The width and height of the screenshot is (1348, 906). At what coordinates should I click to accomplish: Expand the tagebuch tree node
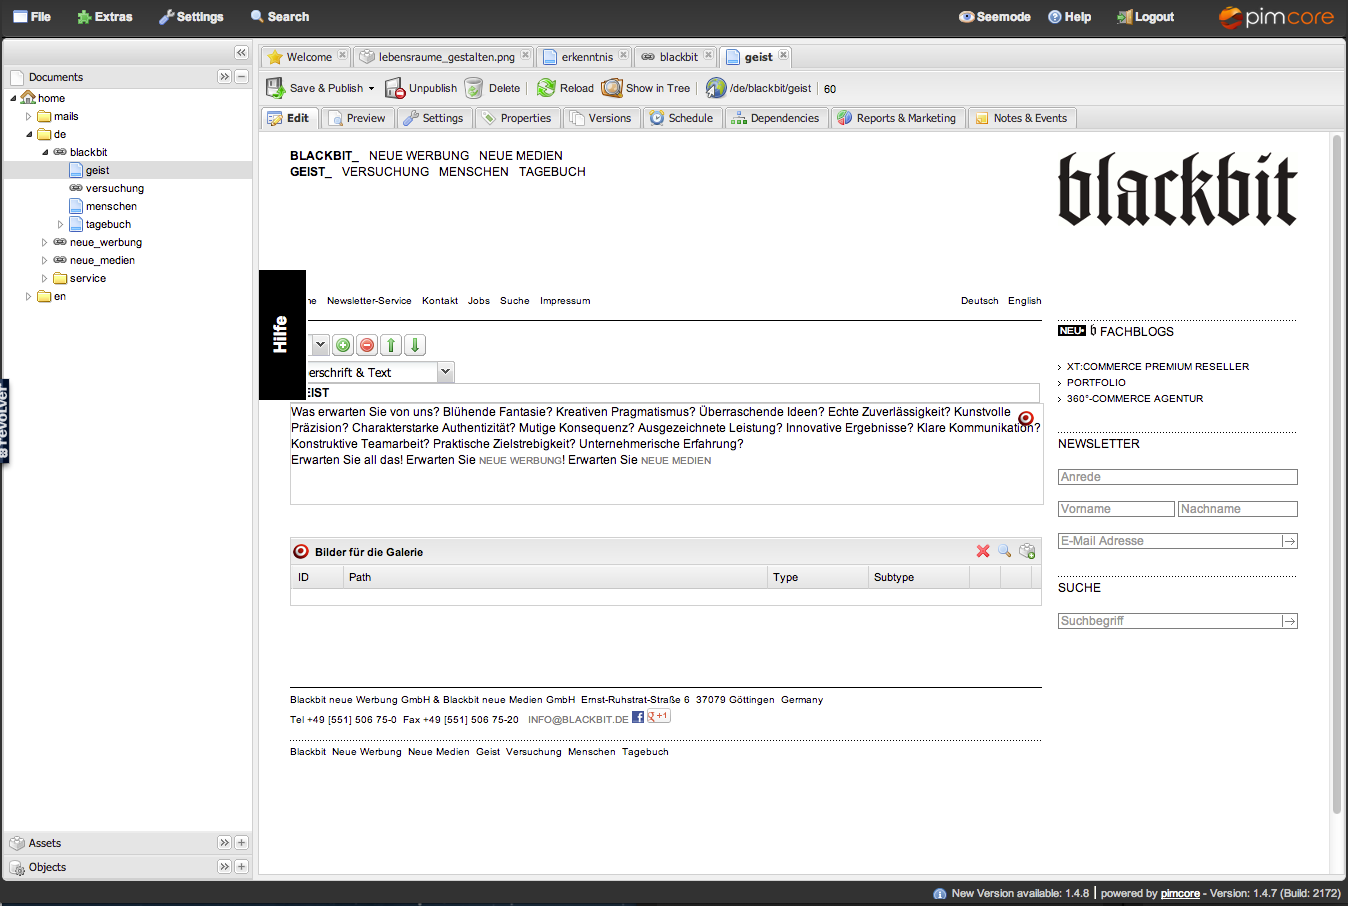click(x=59, y=224)
